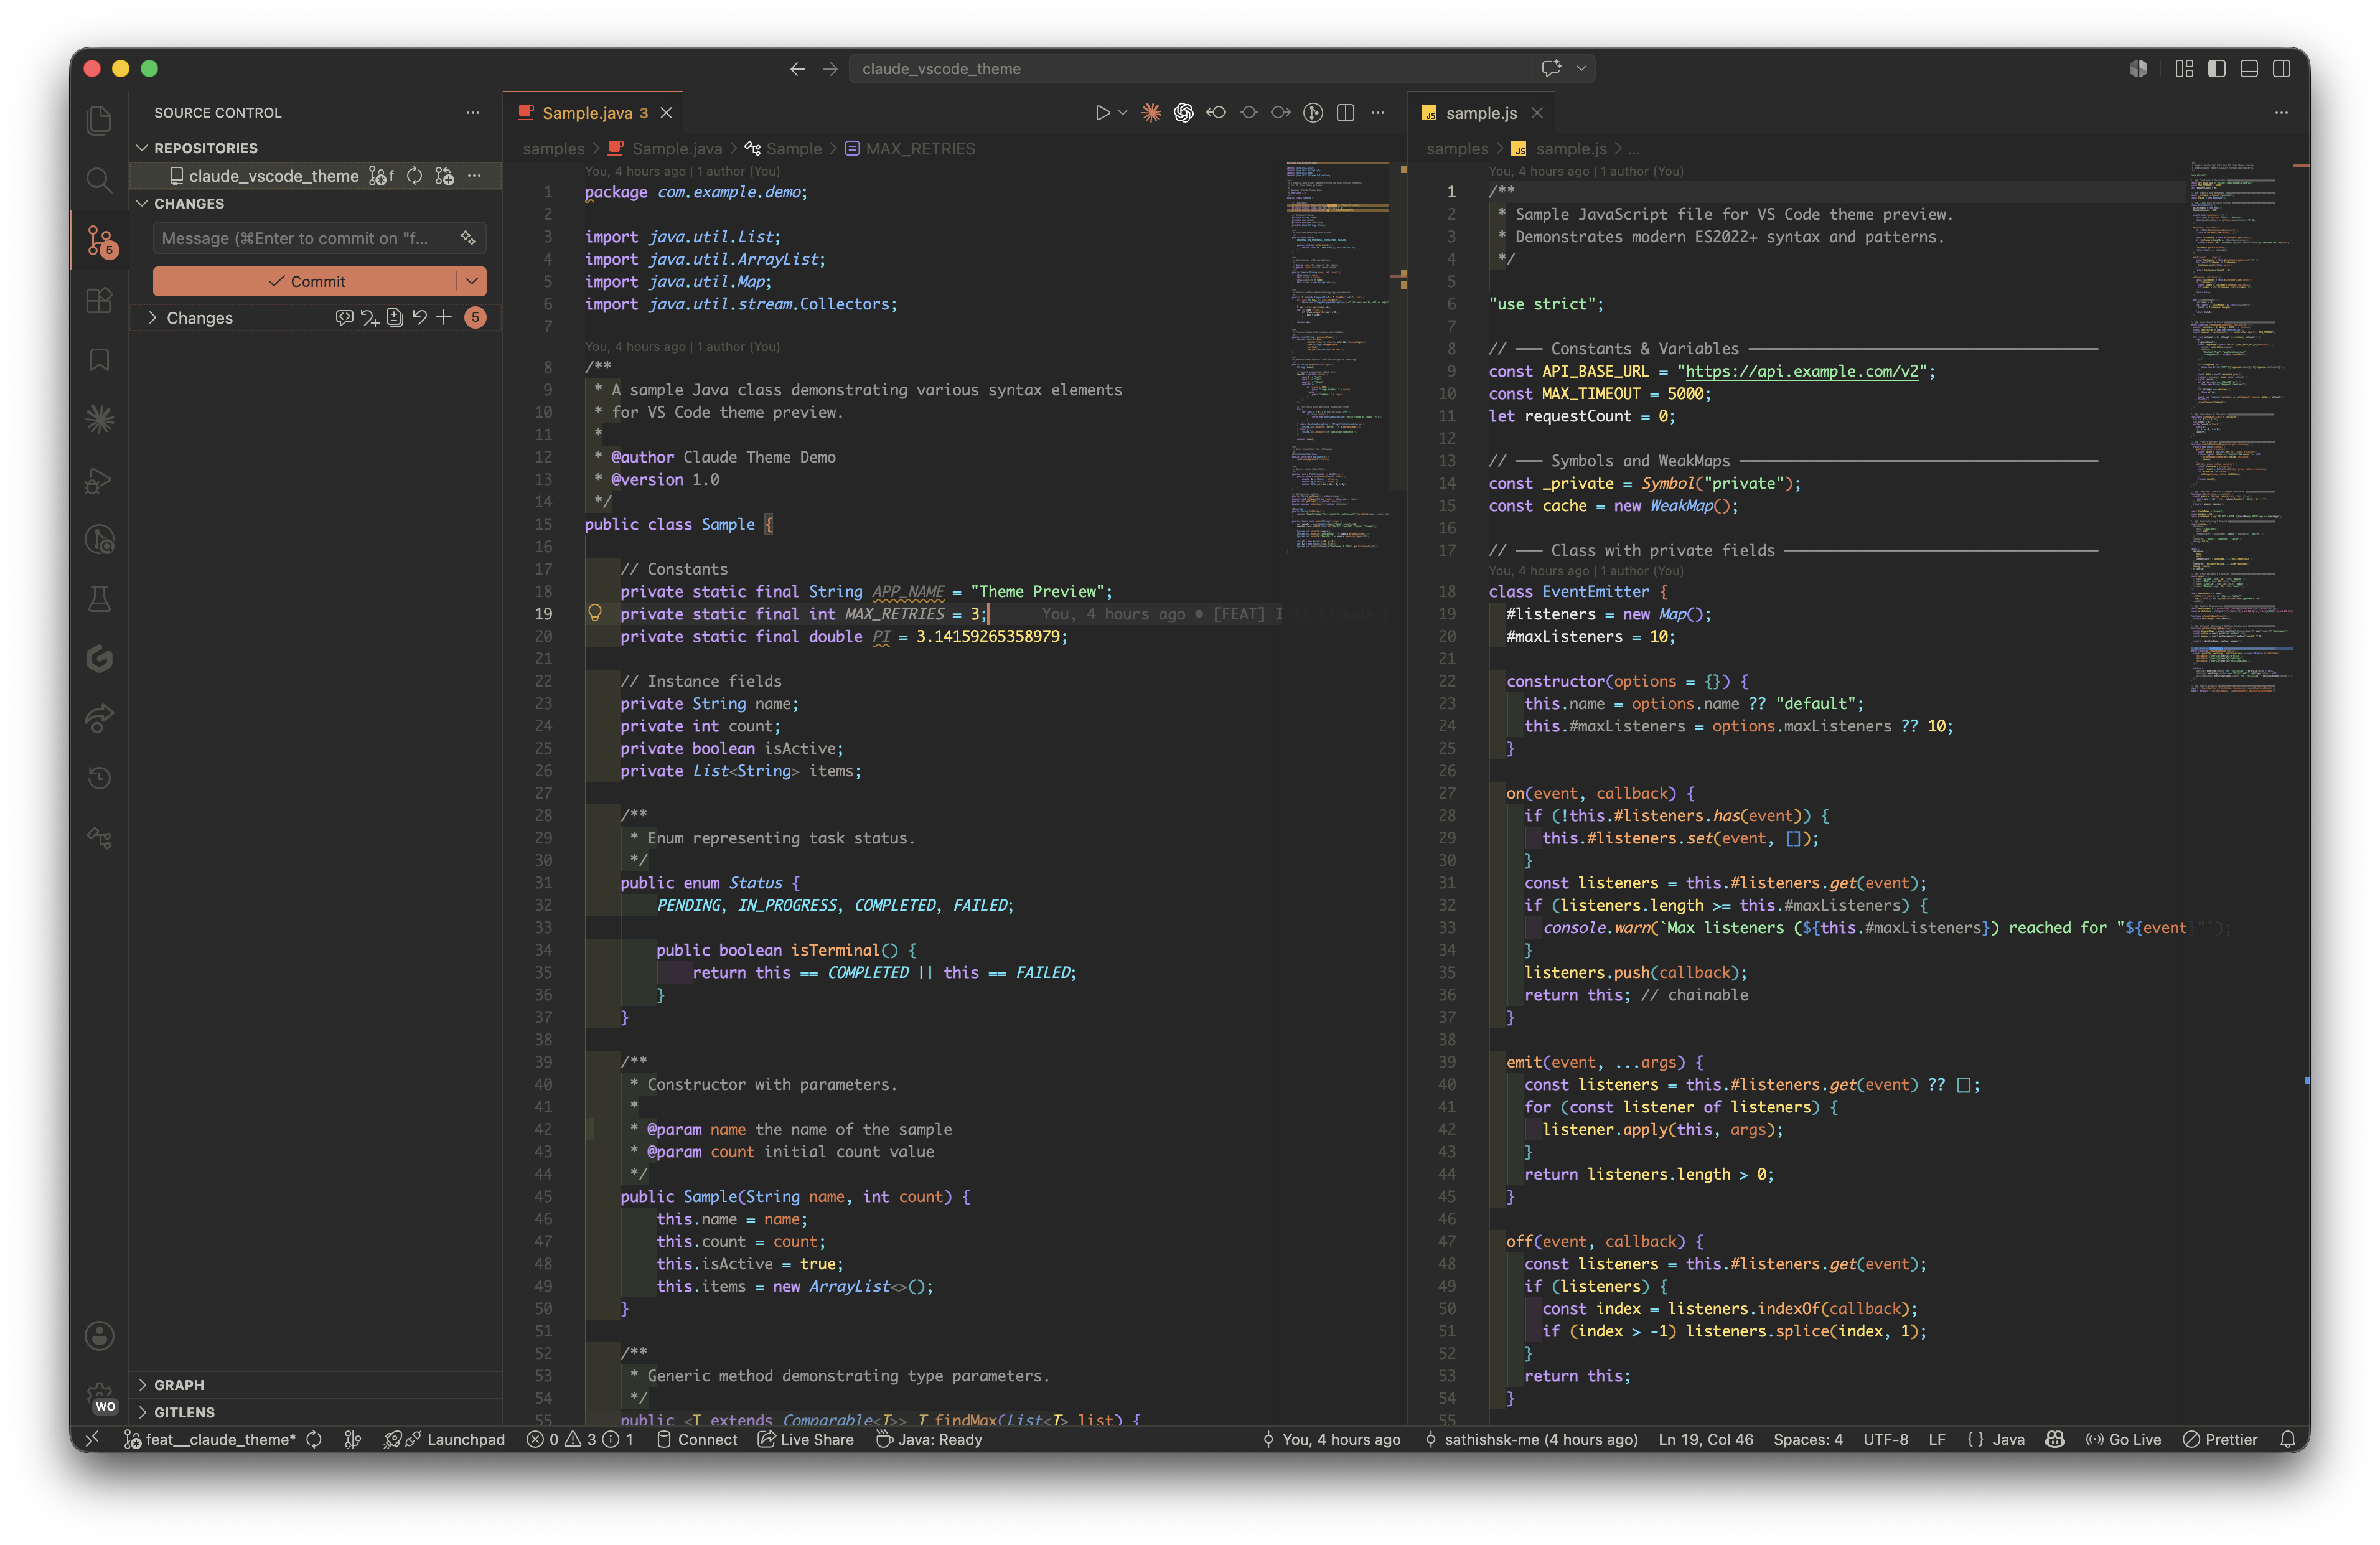
Task: Open the Explorer view in activity bar
Action: click(99, 121)
